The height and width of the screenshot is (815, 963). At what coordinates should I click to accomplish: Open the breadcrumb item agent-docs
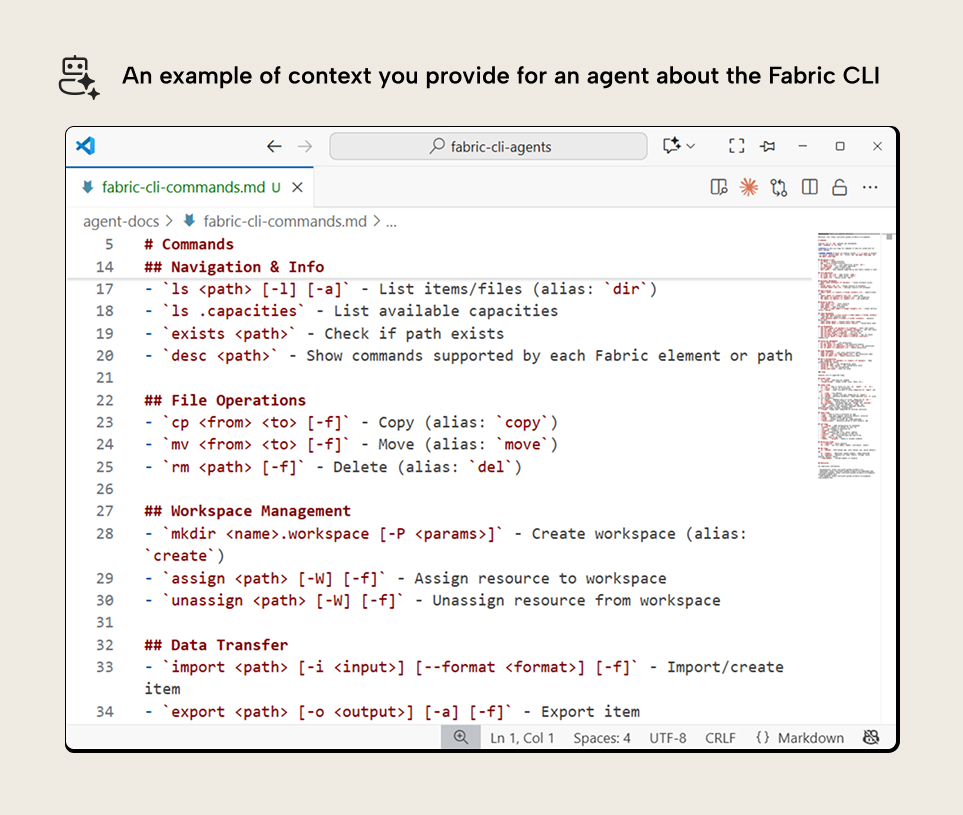pos(120,221)
